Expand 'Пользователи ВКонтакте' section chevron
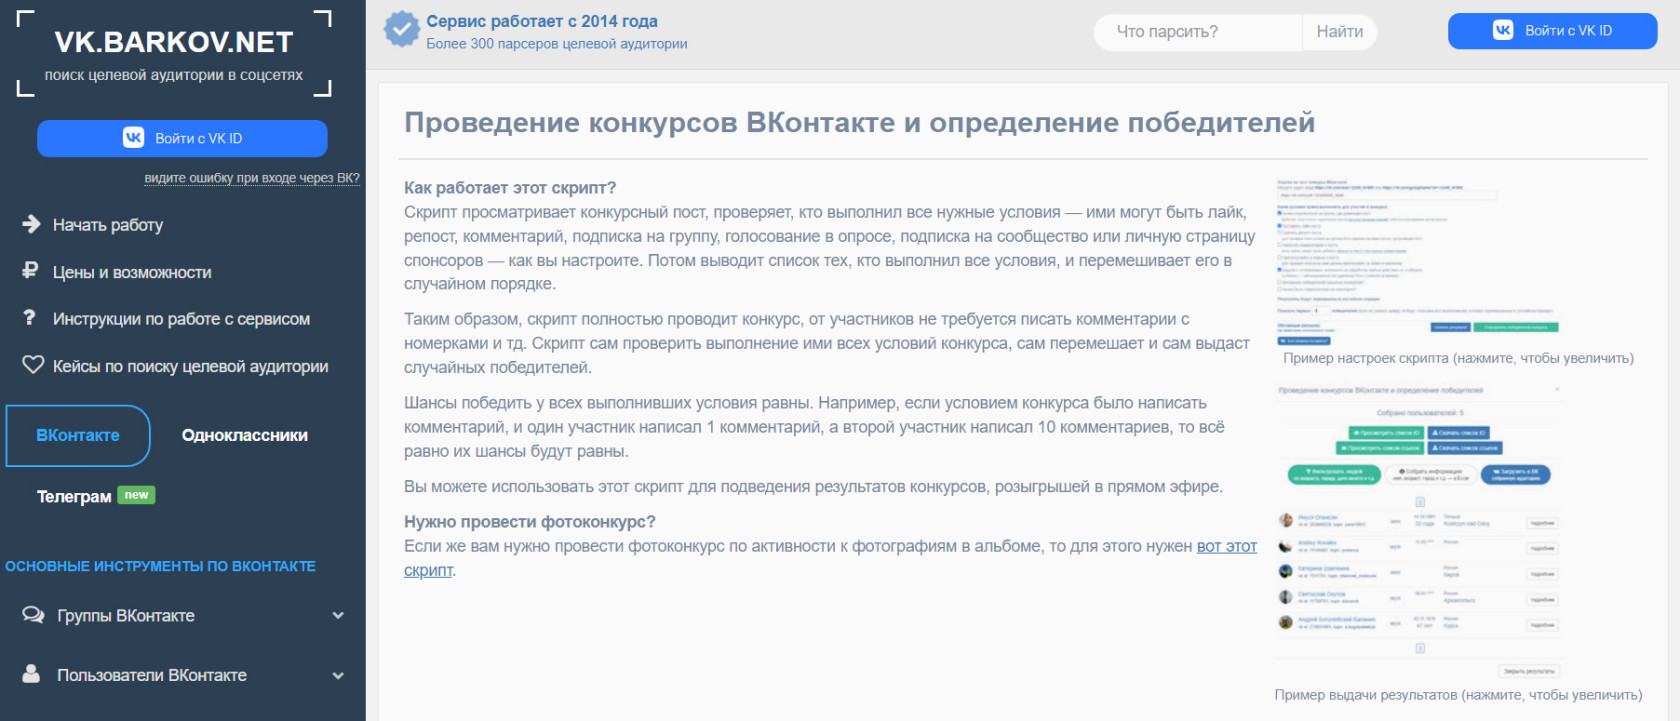 (x=338, y=676)
